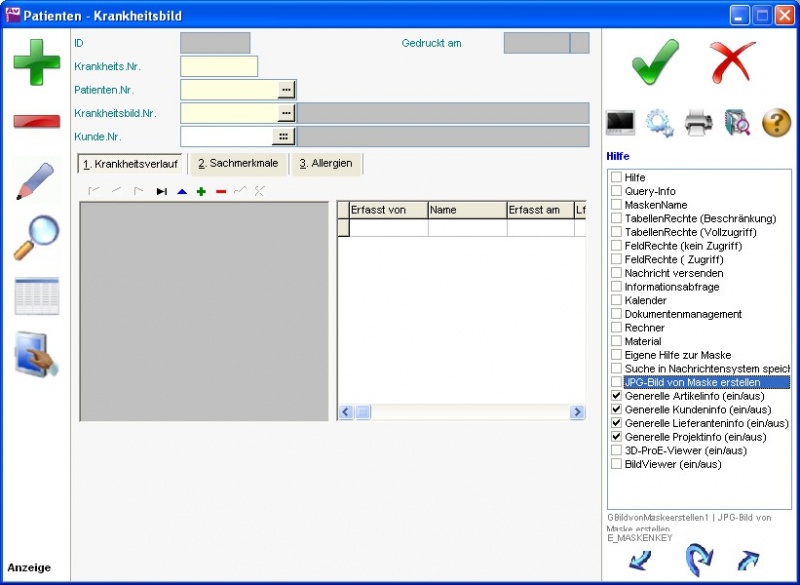Screen dimensions: 800x585
Task: Open search with the magnifying glass icon
Action: coord(36,238)
